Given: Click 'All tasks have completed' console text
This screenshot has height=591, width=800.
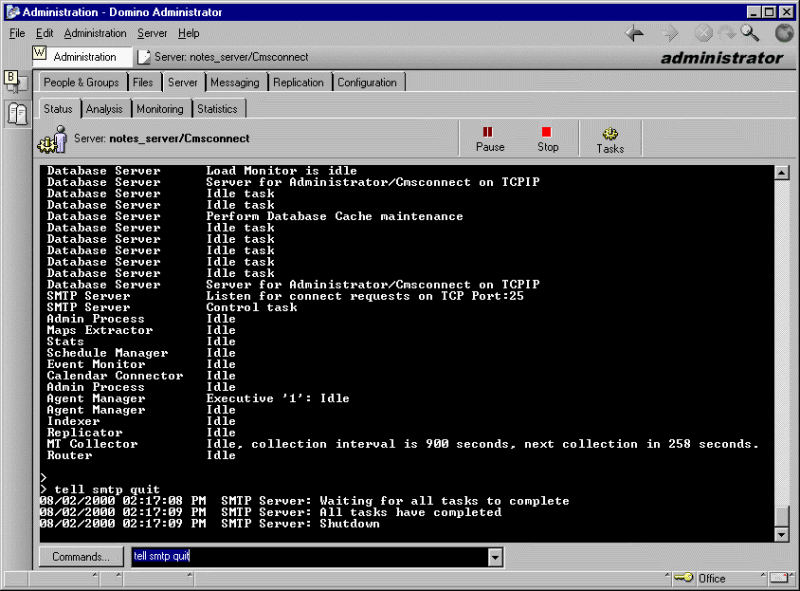Looking at the screenshot, I should click(x=411, y=512).
